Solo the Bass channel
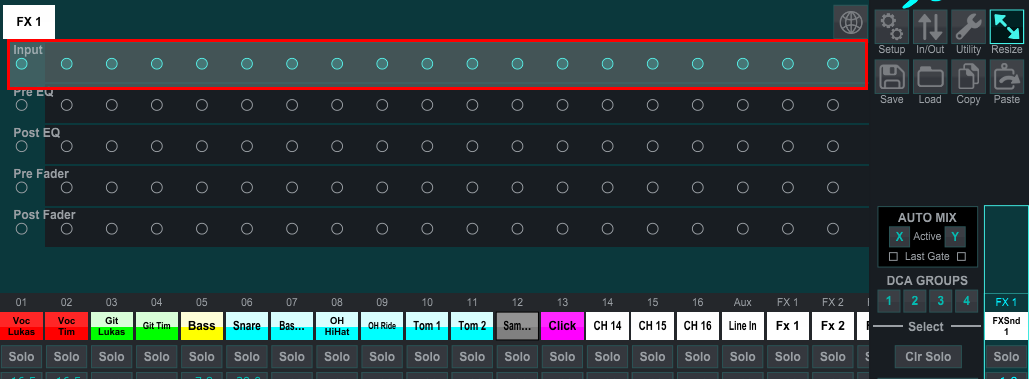The image size is (1030, 379). [x=202, y=357]
